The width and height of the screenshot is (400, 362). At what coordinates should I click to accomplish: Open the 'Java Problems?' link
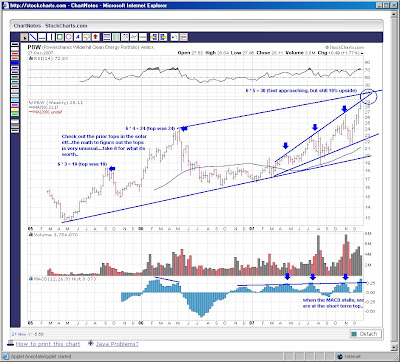(x=117, y=344)
